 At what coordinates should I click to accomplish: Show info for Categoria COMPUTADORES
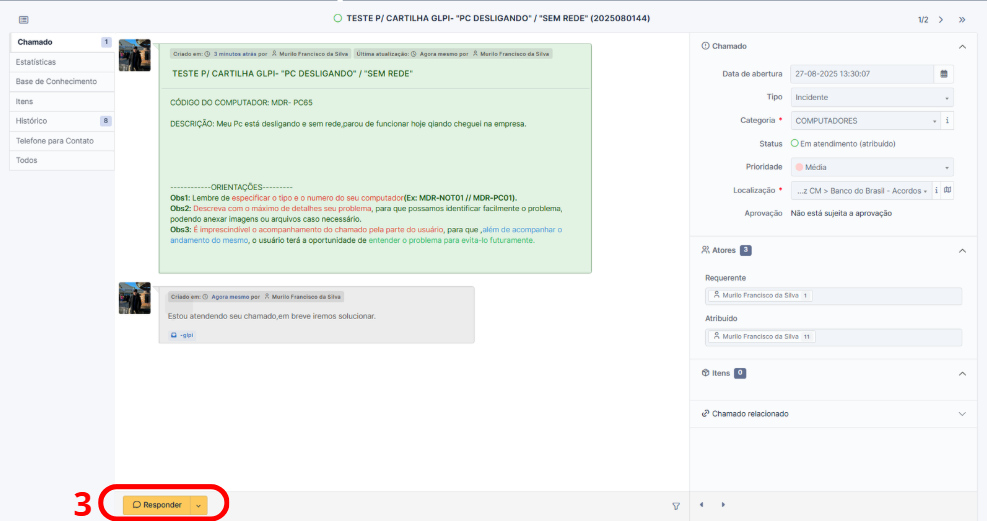pyautogui.click(x=947, y=120)
